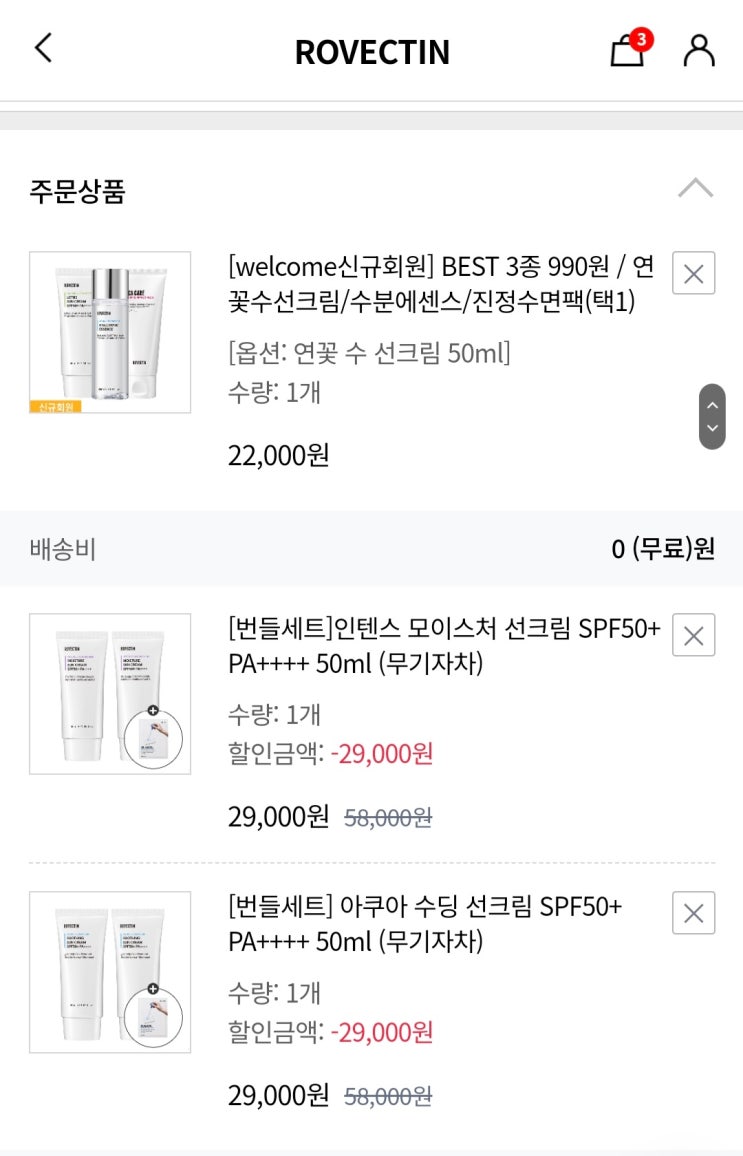Tap the plus gift badge on 아쿠아 thumbnail

tap(153, 989)
